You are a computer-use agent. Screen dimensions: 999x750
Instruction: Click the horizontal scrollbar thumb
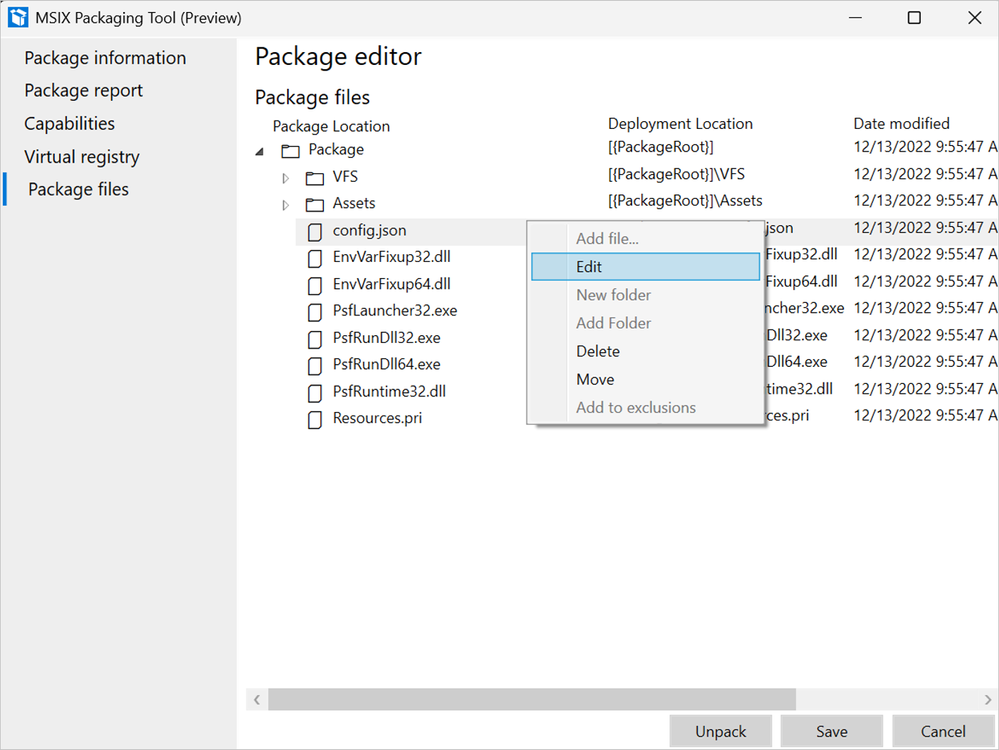(532, 699)
